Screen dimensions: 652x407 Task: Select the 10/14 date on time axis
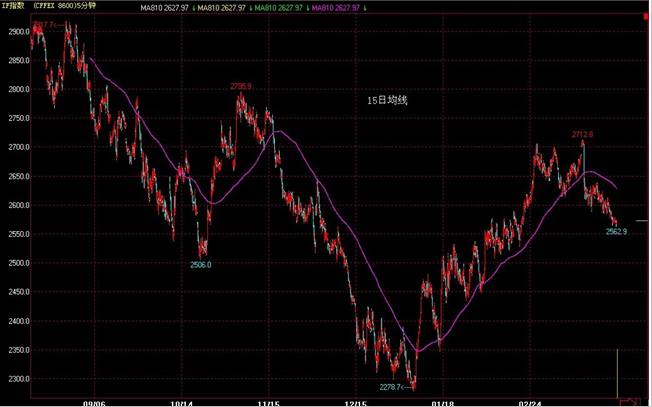[182, 401]
